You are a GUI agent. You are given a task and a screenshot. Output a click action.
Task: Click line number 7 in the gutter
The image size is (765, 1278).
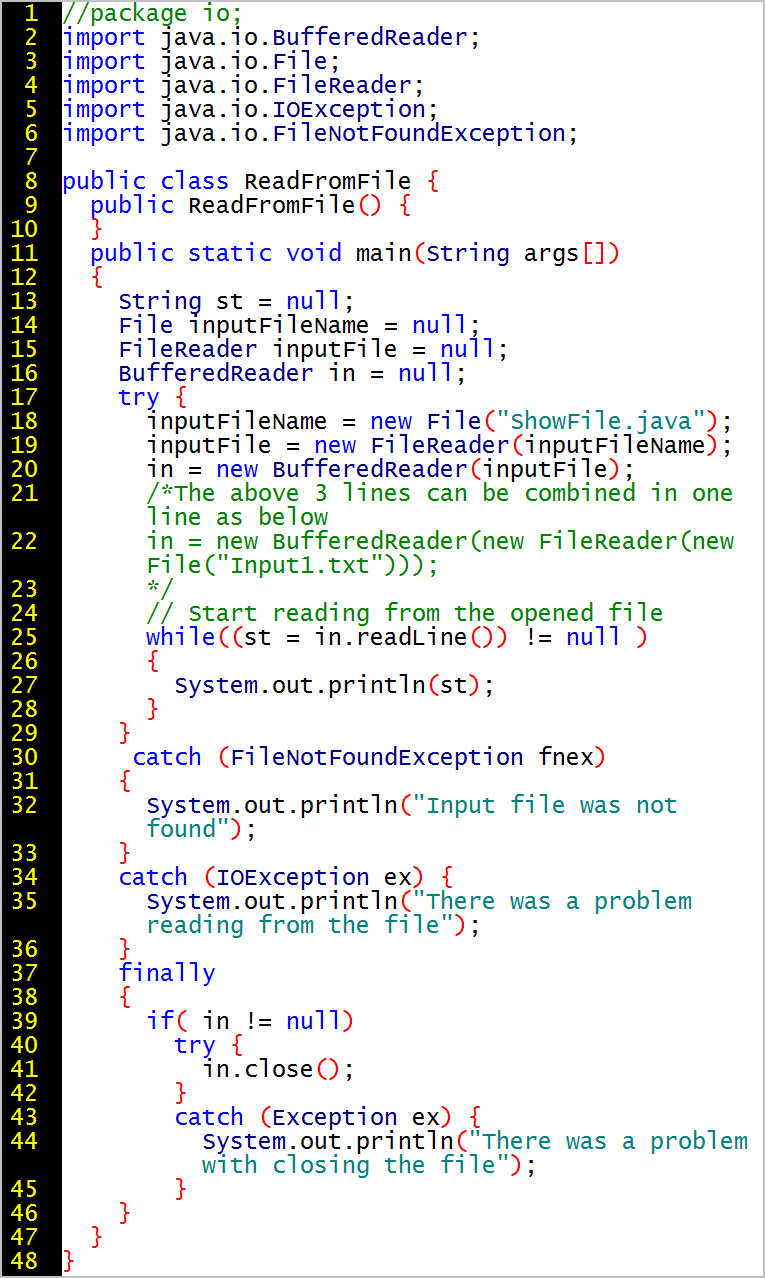[30, 158]
